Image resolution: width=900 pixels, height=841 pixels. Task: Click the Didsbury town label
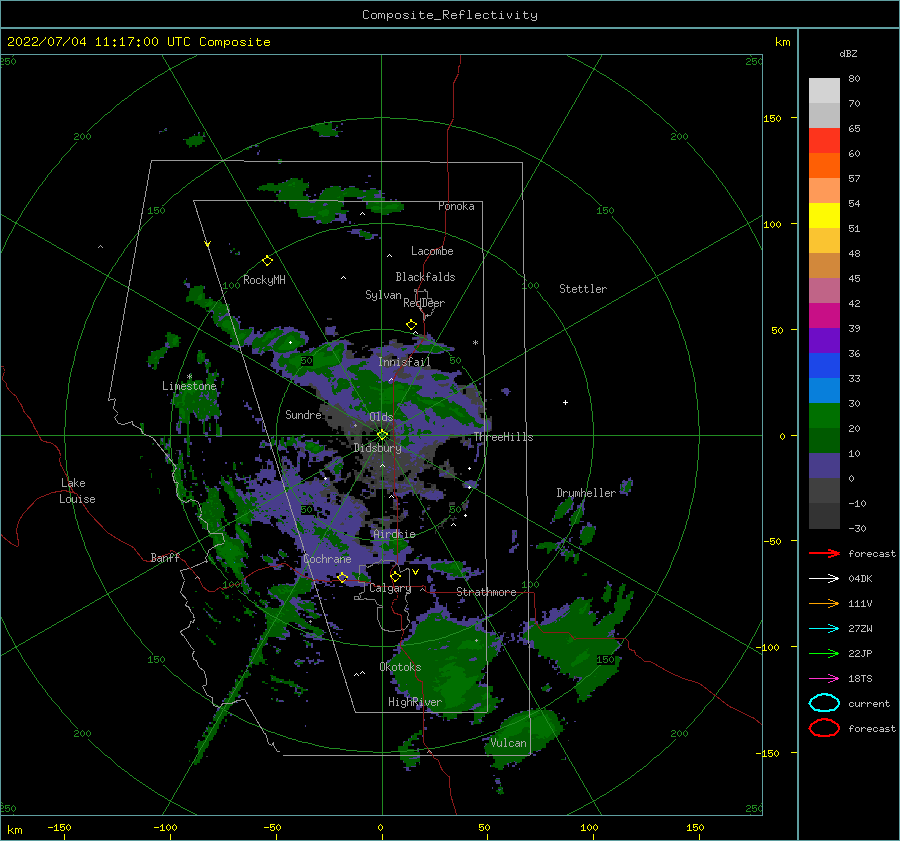coord(378,448)
